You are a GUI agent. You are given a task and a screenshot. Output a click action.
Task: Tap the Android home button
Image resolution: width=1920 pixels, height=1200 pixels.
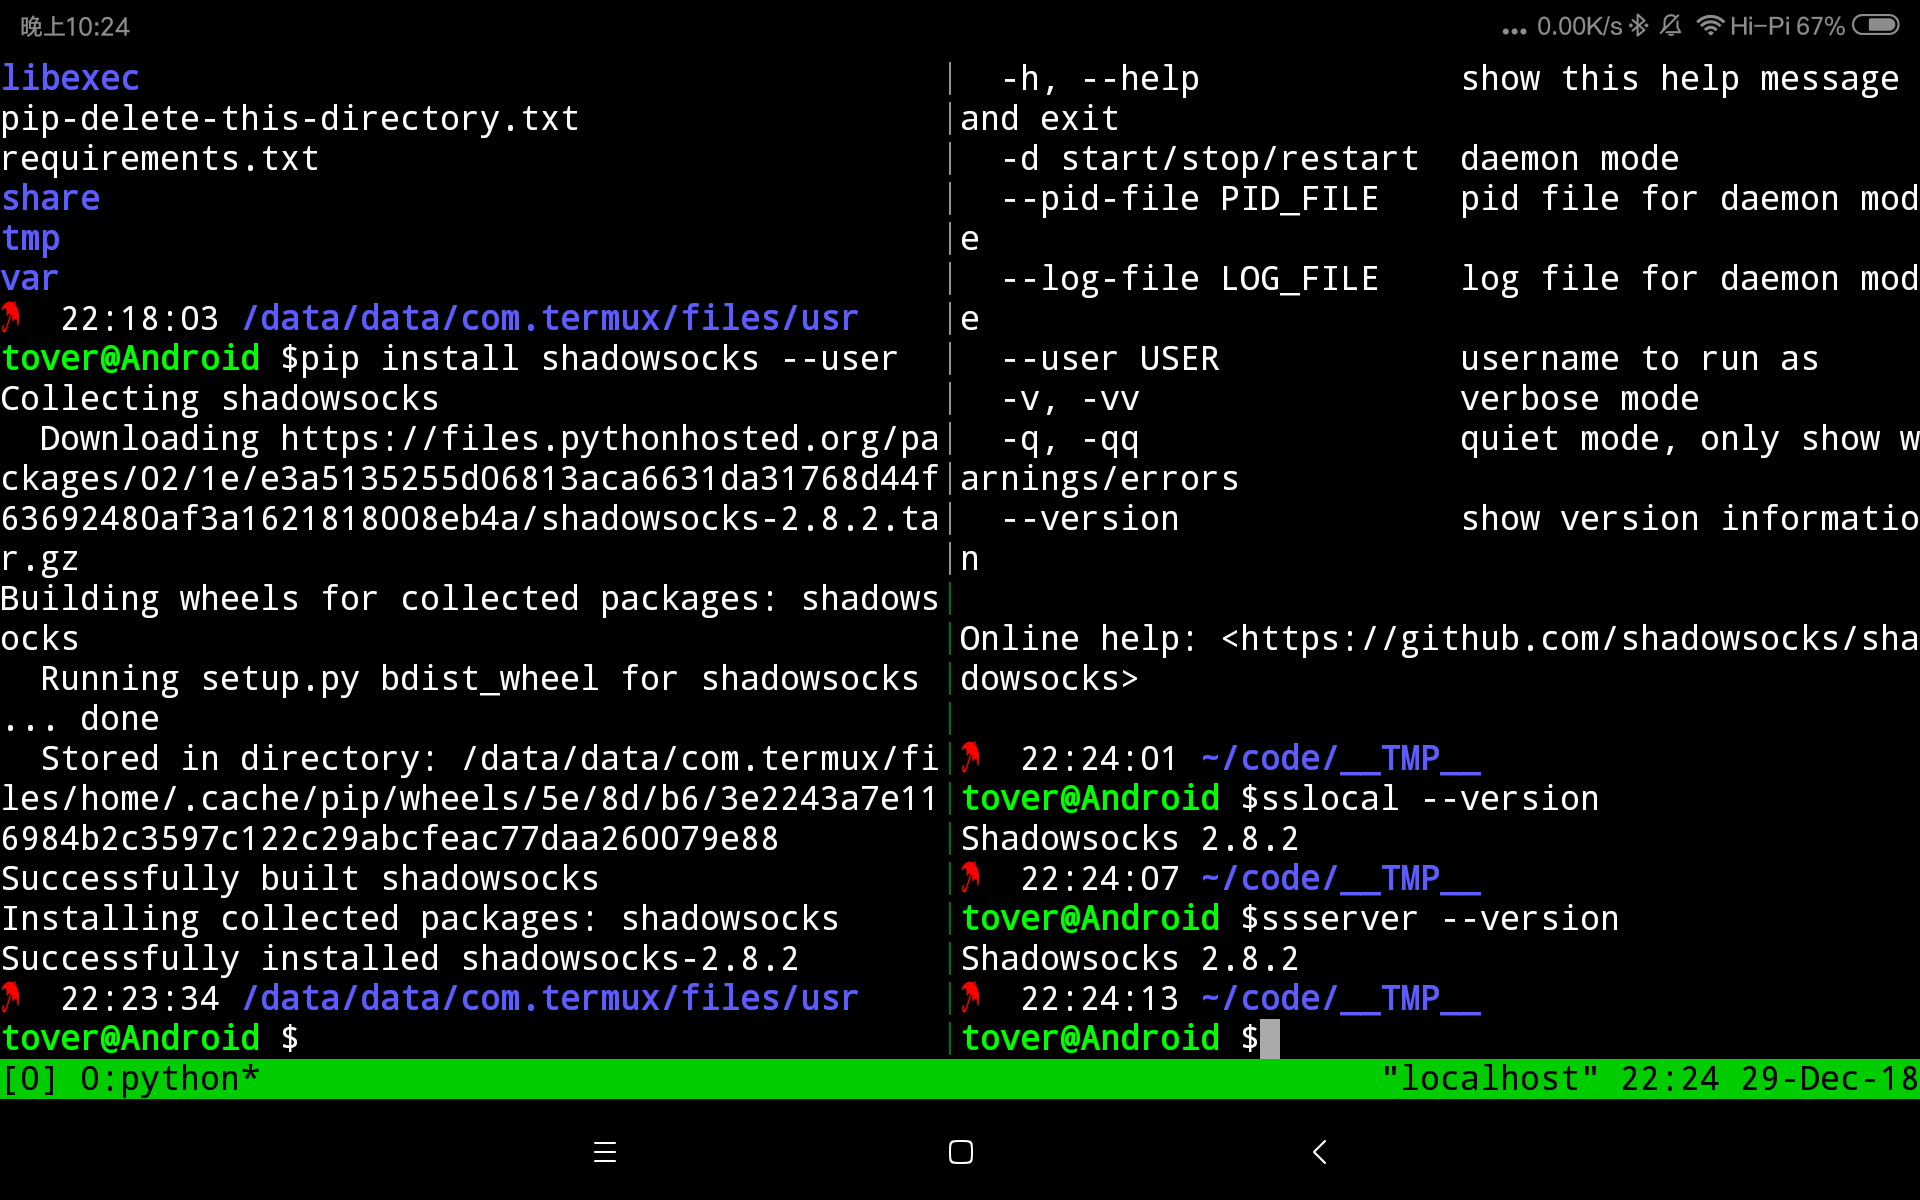pos(961,1152)
